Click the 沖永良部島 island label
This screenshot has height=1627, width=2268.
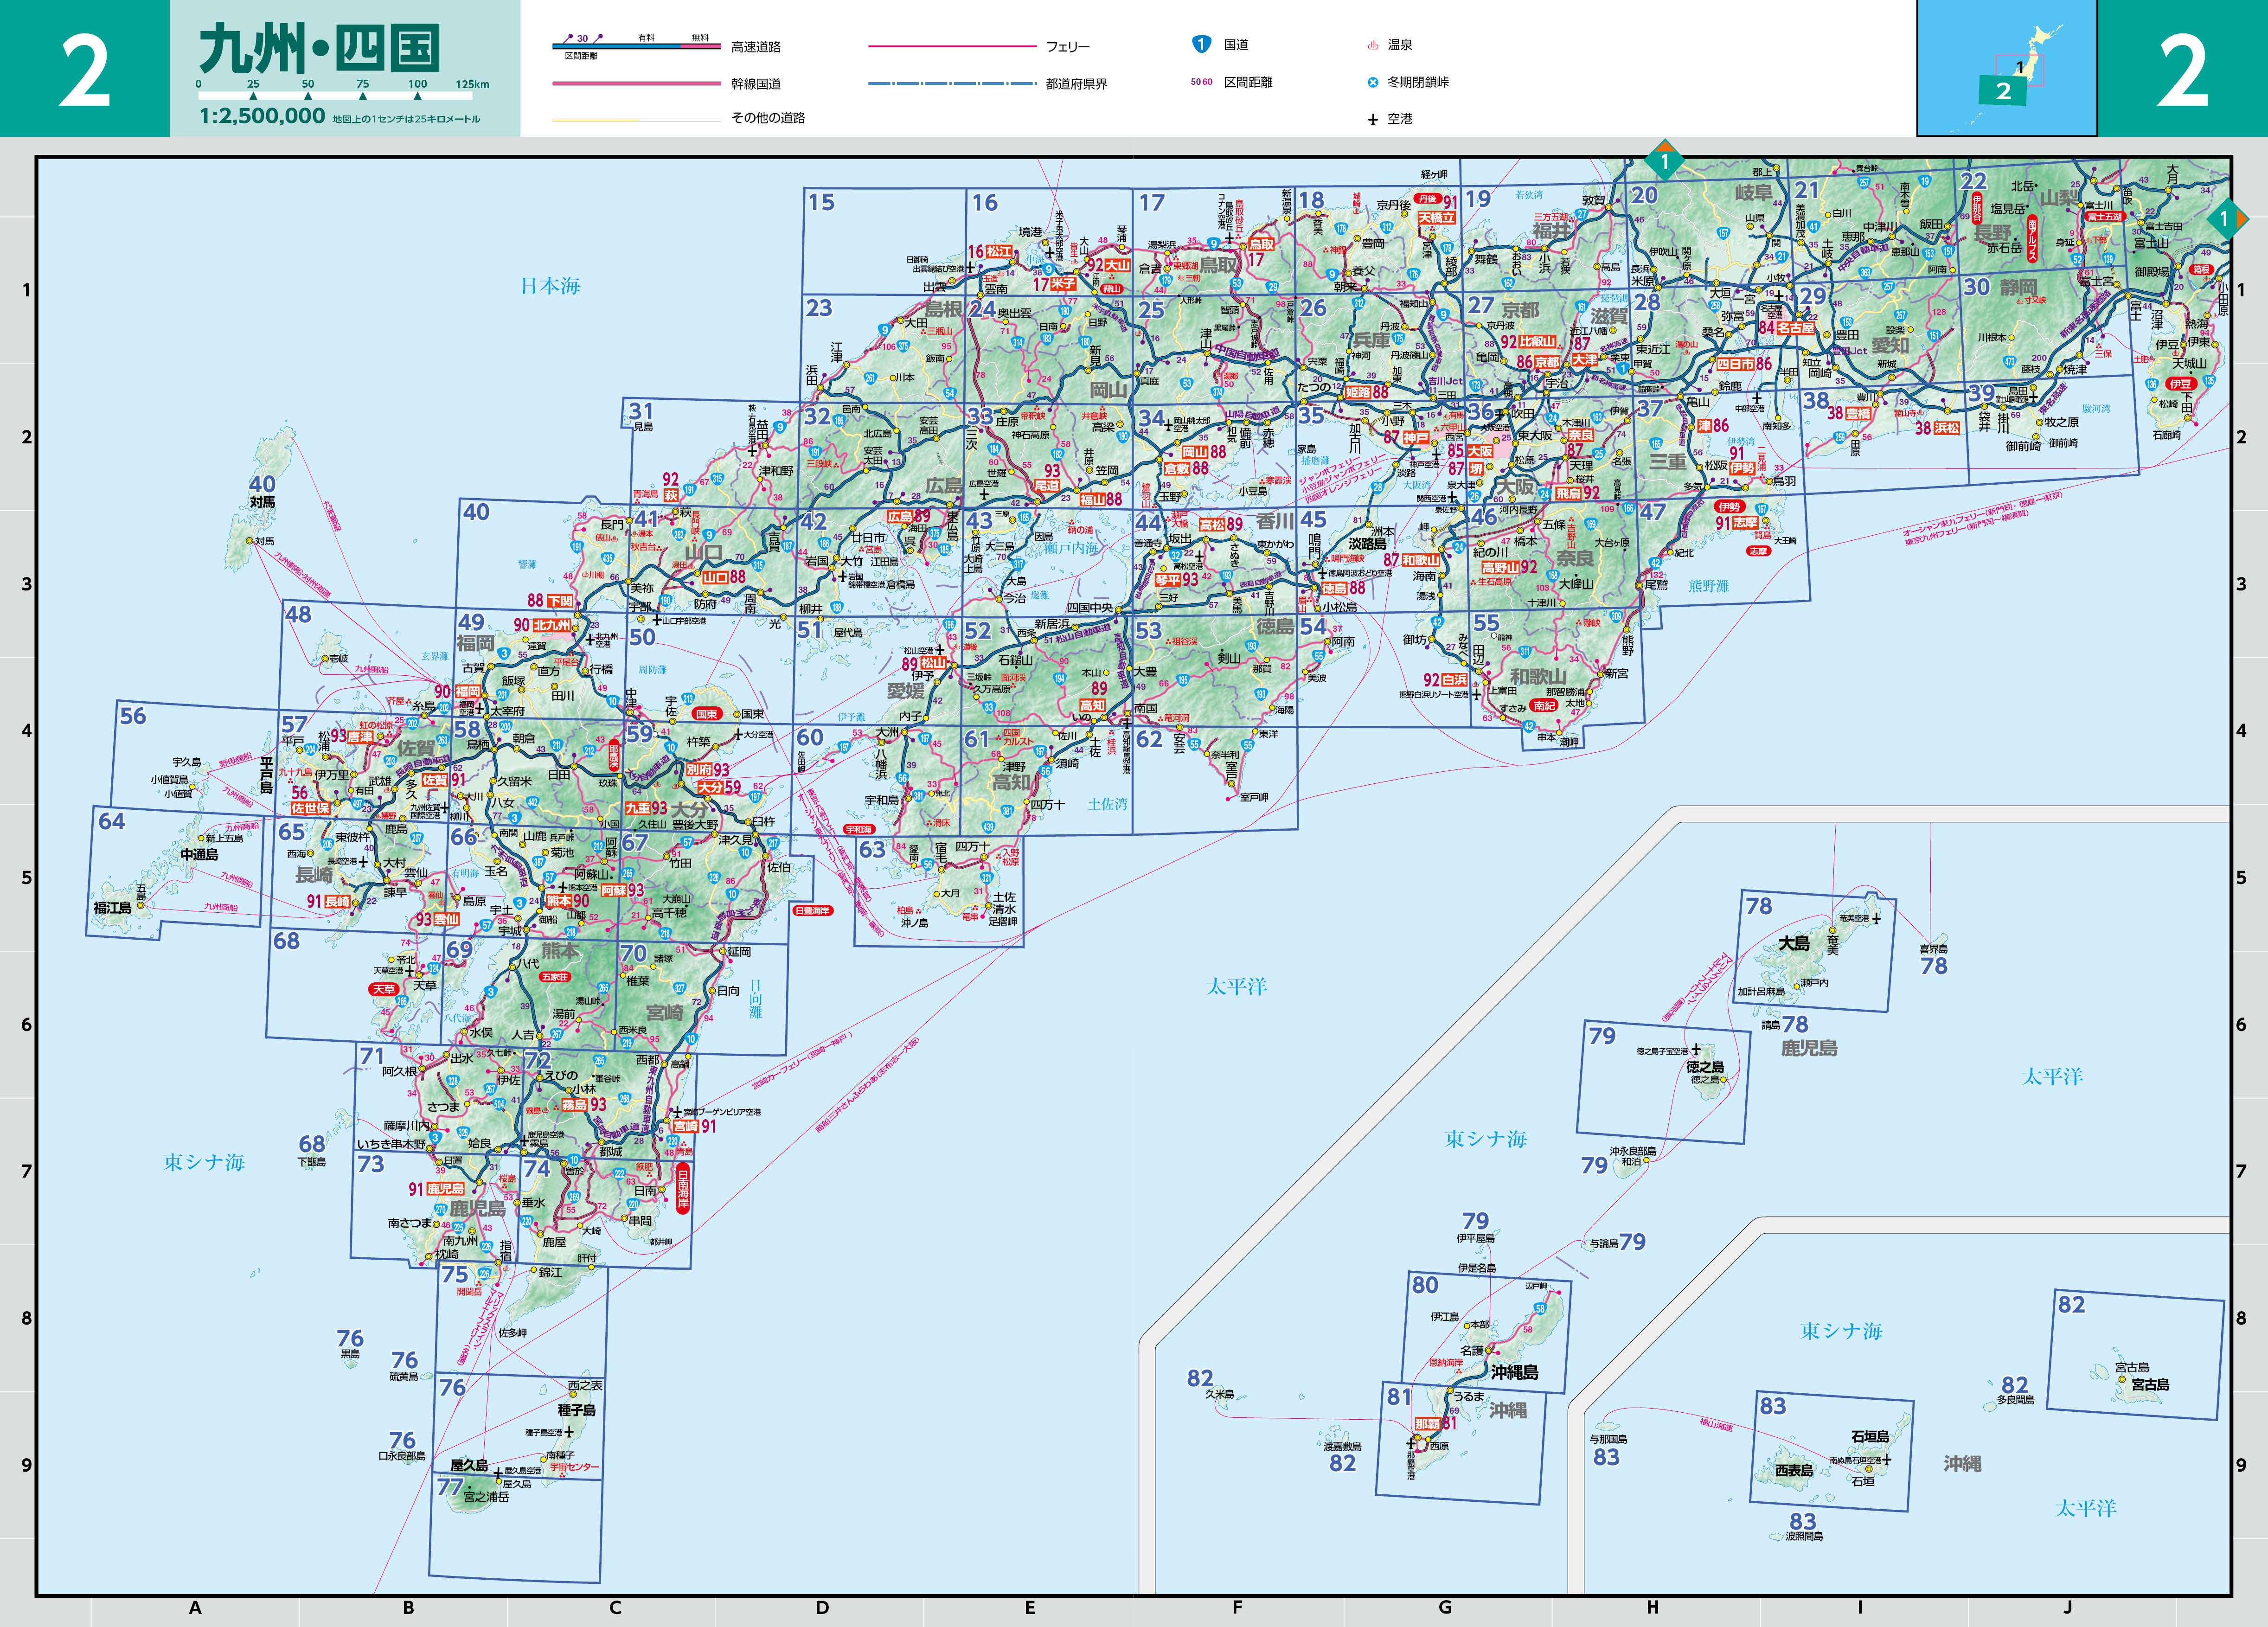(1633, 1151)
